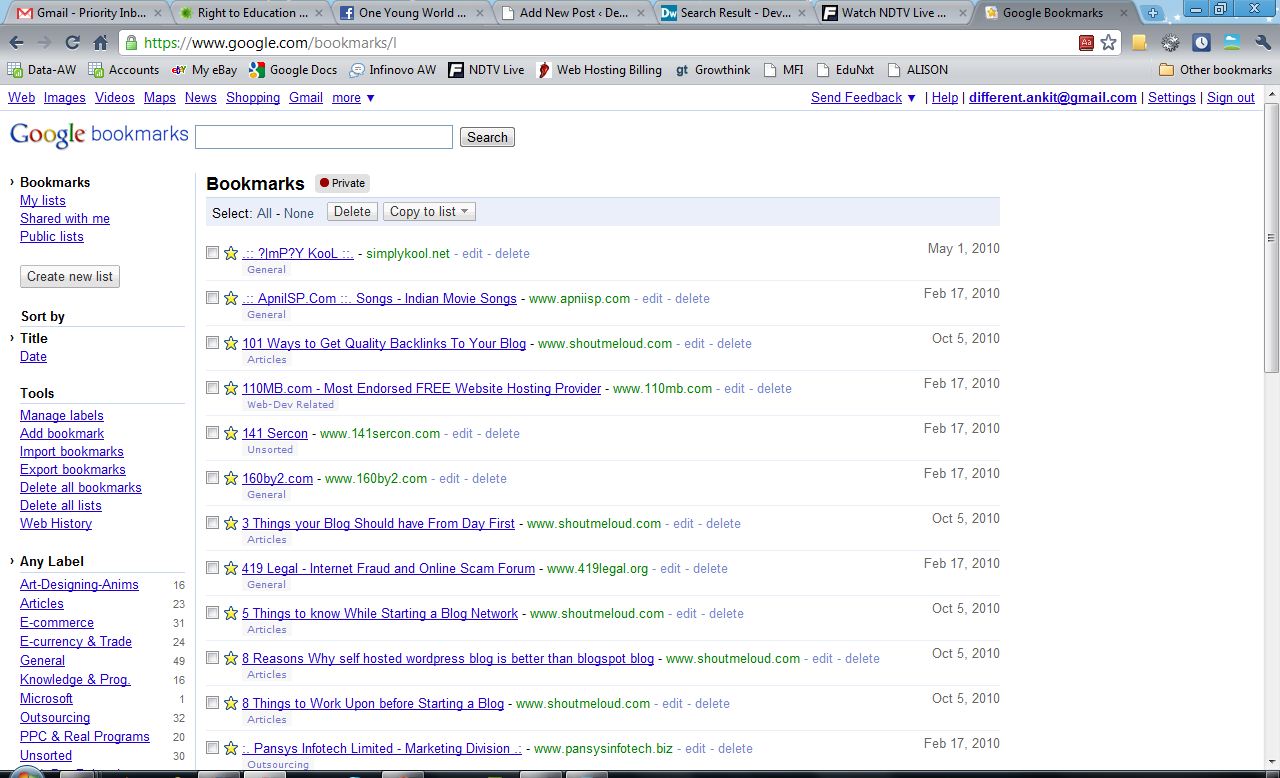Tick the checkbox for 8 Reasons wordpress bookmark
The height and width of the screenshot is (778, 1280).
pyautogui.click(x=212, y=658)
